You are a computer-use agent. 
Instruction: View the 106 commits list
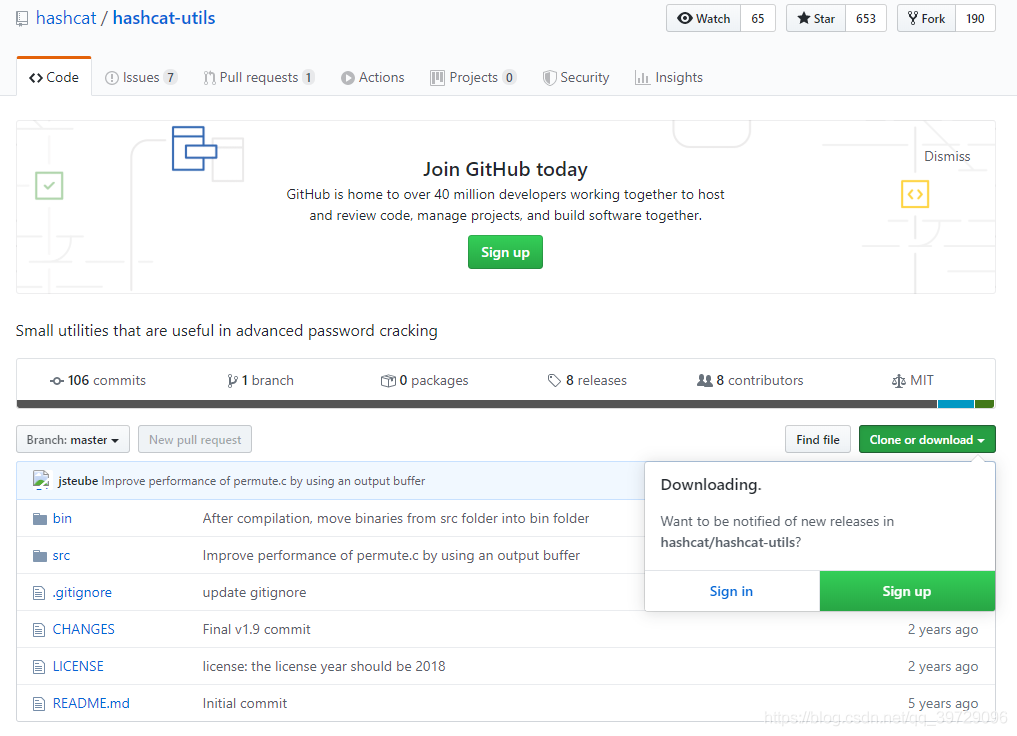coord(98,381)
